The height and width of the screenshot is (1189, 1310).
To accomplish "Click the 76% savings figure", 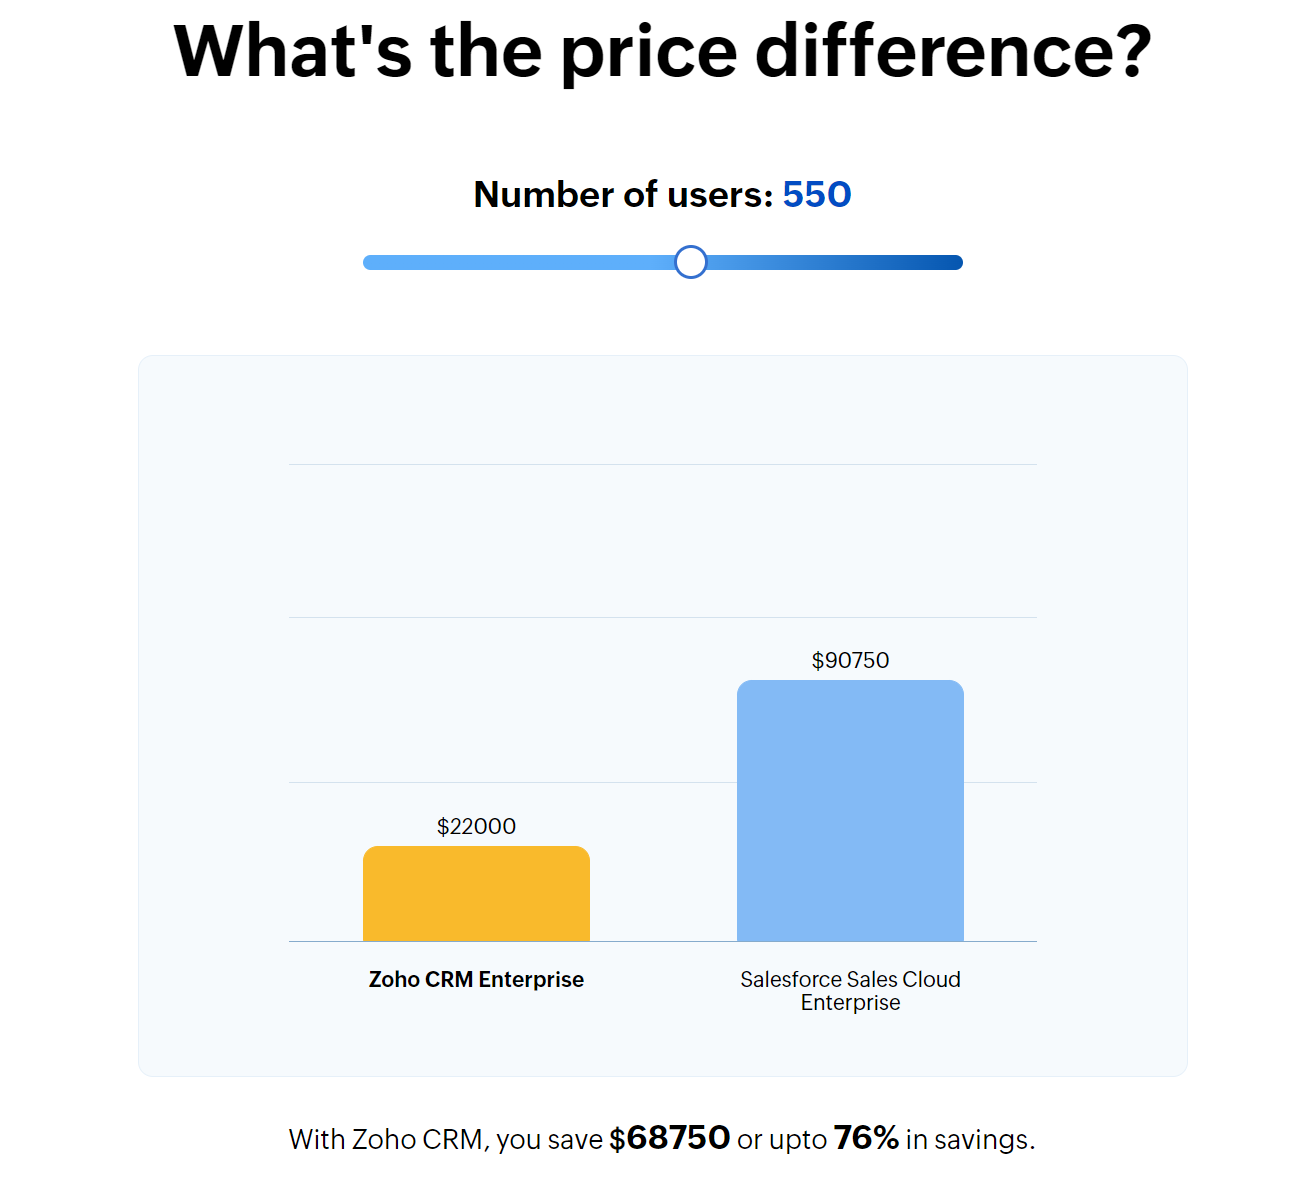I will pos(866,1138).
